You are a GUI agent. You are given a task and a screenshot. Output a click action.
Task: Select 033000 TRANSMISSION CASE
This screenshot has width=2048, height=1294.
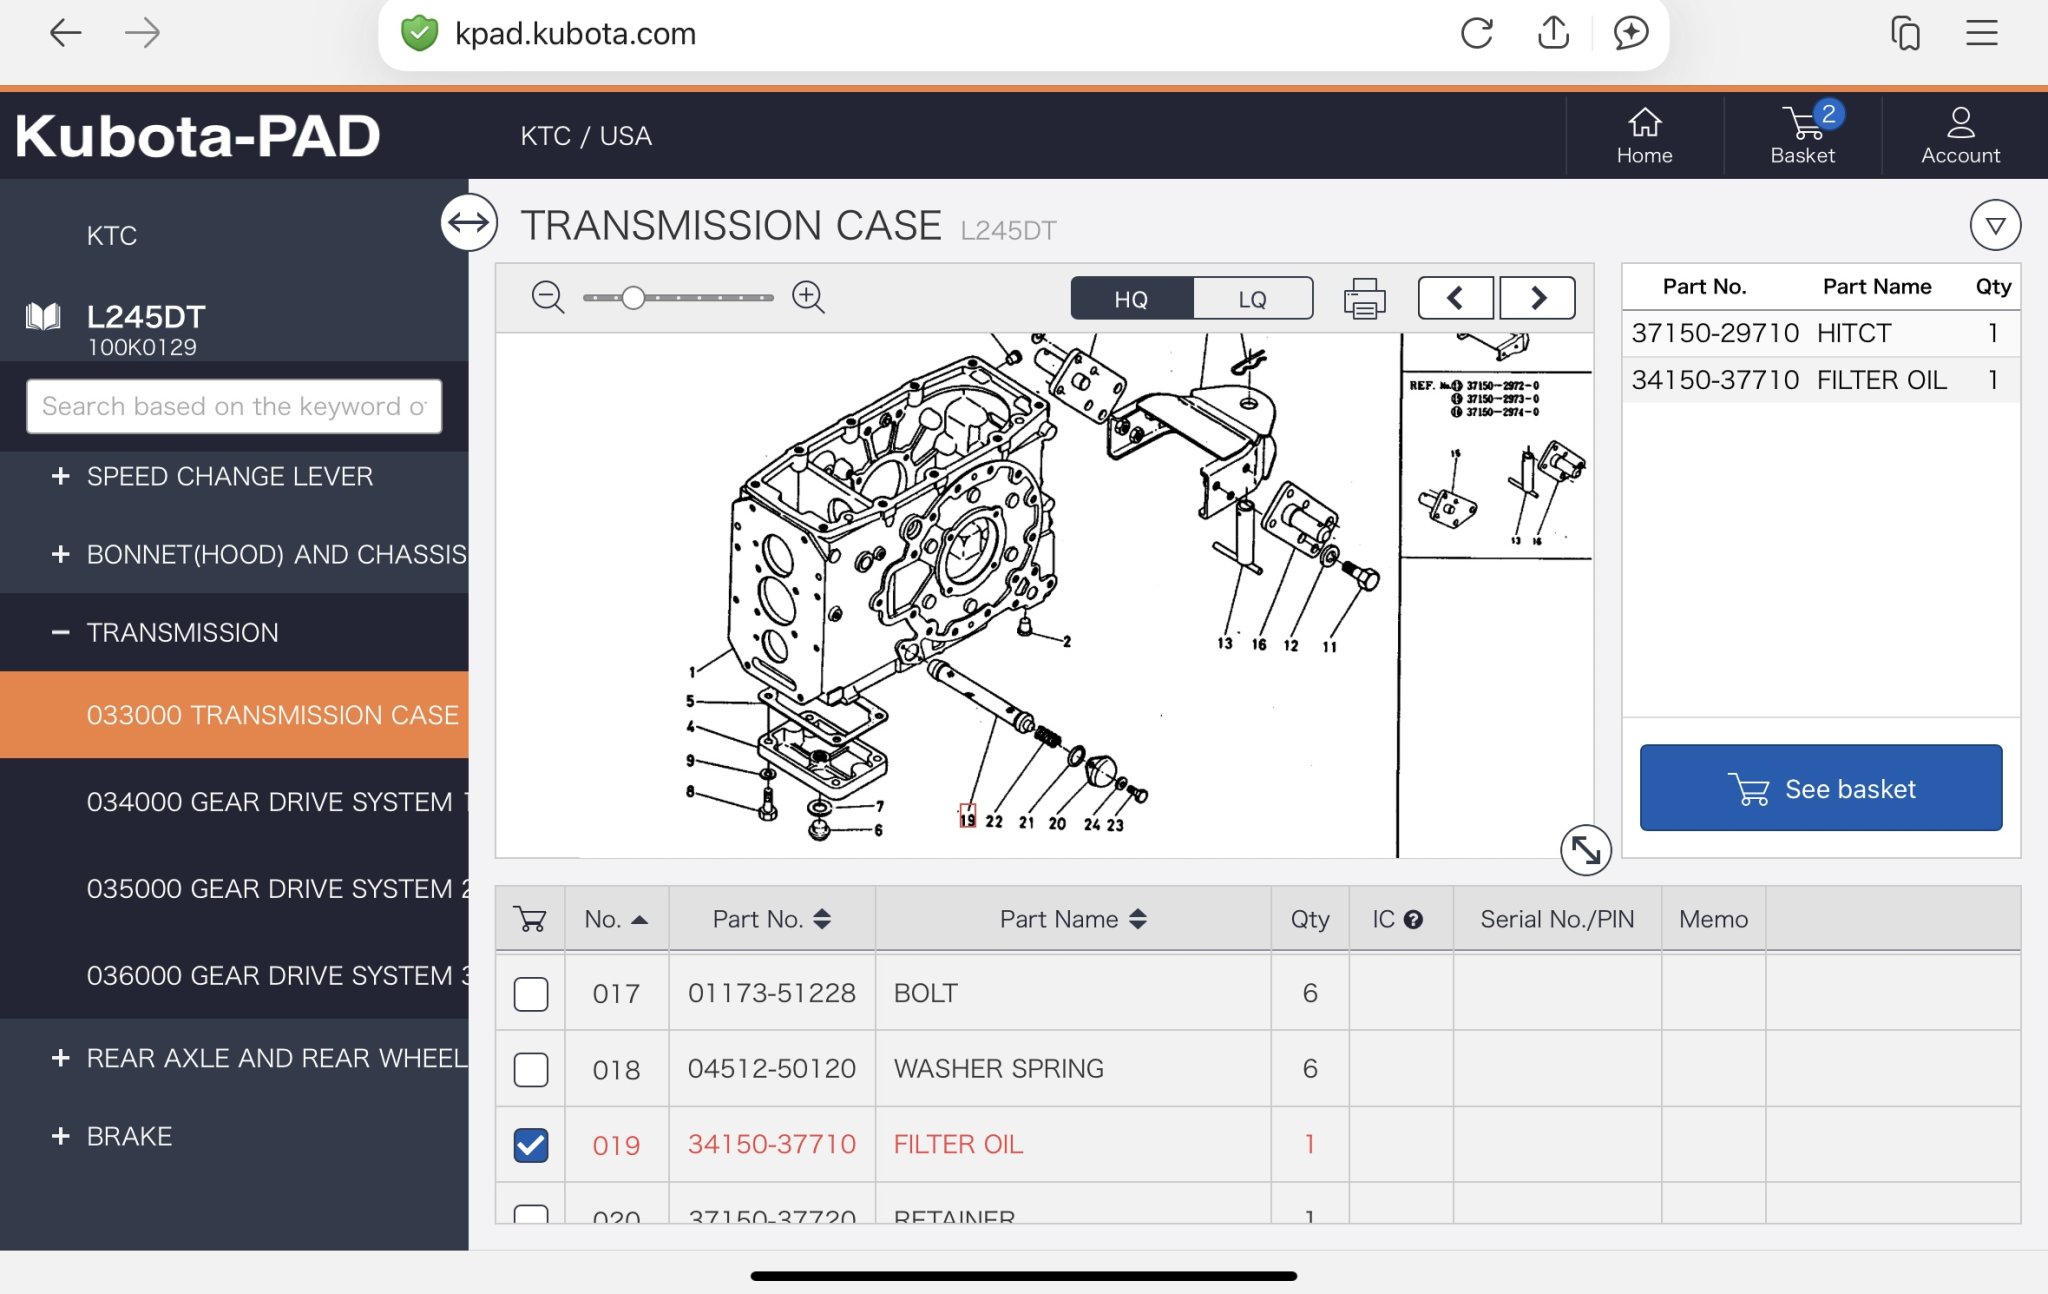[x=234, y=715]
